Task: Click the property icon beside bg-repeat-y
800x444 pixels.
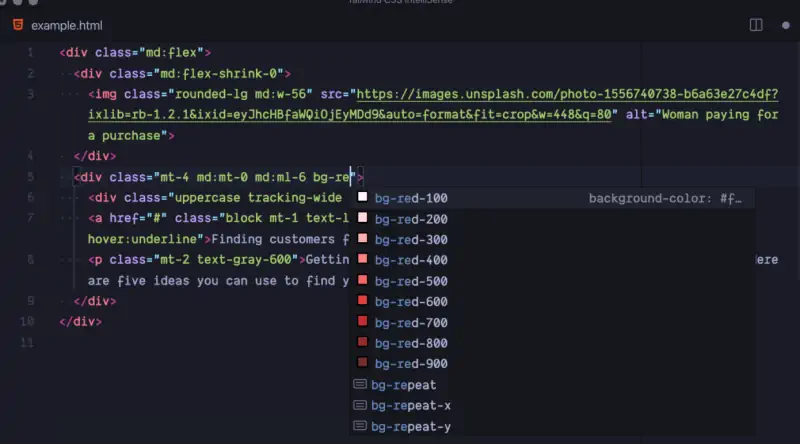Action: pyautogui.click(x=360, y=425)
